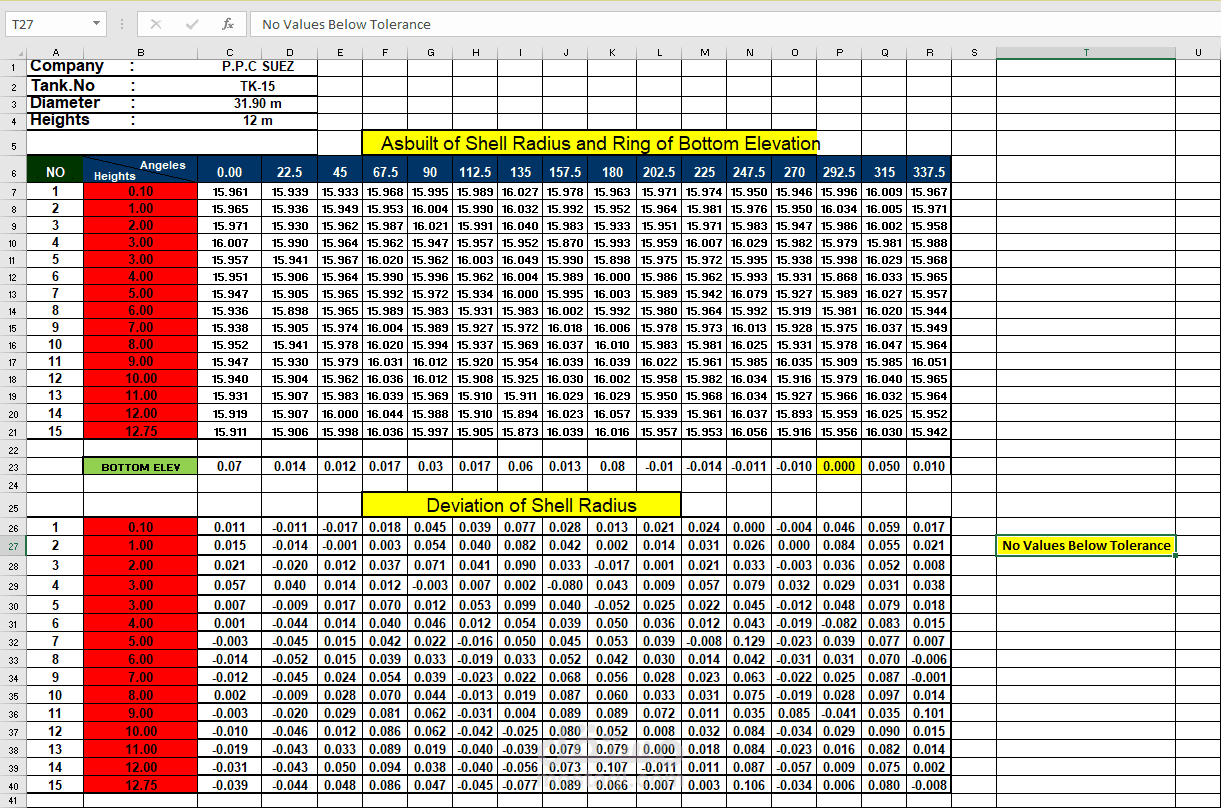Click the 'No Values Below Tolerance' cell
The height and width of the screenshot is (808, 1221).
pyautogui.click(x=1086, y=546)
